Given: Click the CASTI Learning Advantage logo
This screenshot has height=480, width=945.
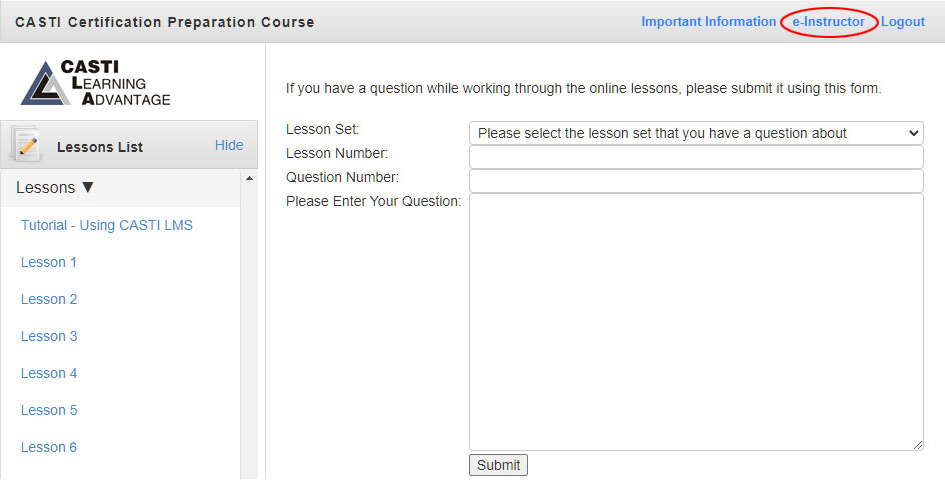Looking at the screenshot, I should (x=96, y=83).
